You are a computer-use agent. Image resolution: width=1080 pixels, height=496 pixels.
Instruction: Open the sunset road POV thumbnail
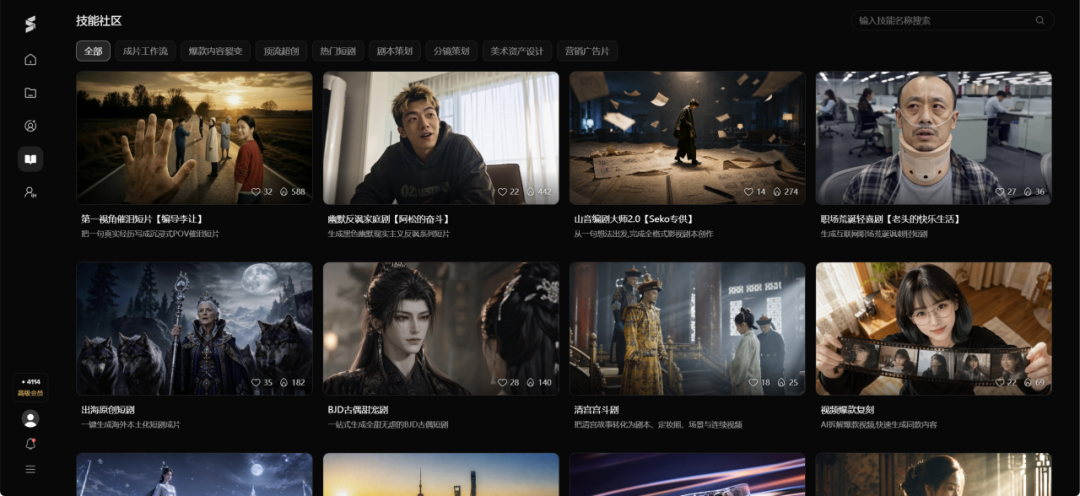[x=194, y=138]
